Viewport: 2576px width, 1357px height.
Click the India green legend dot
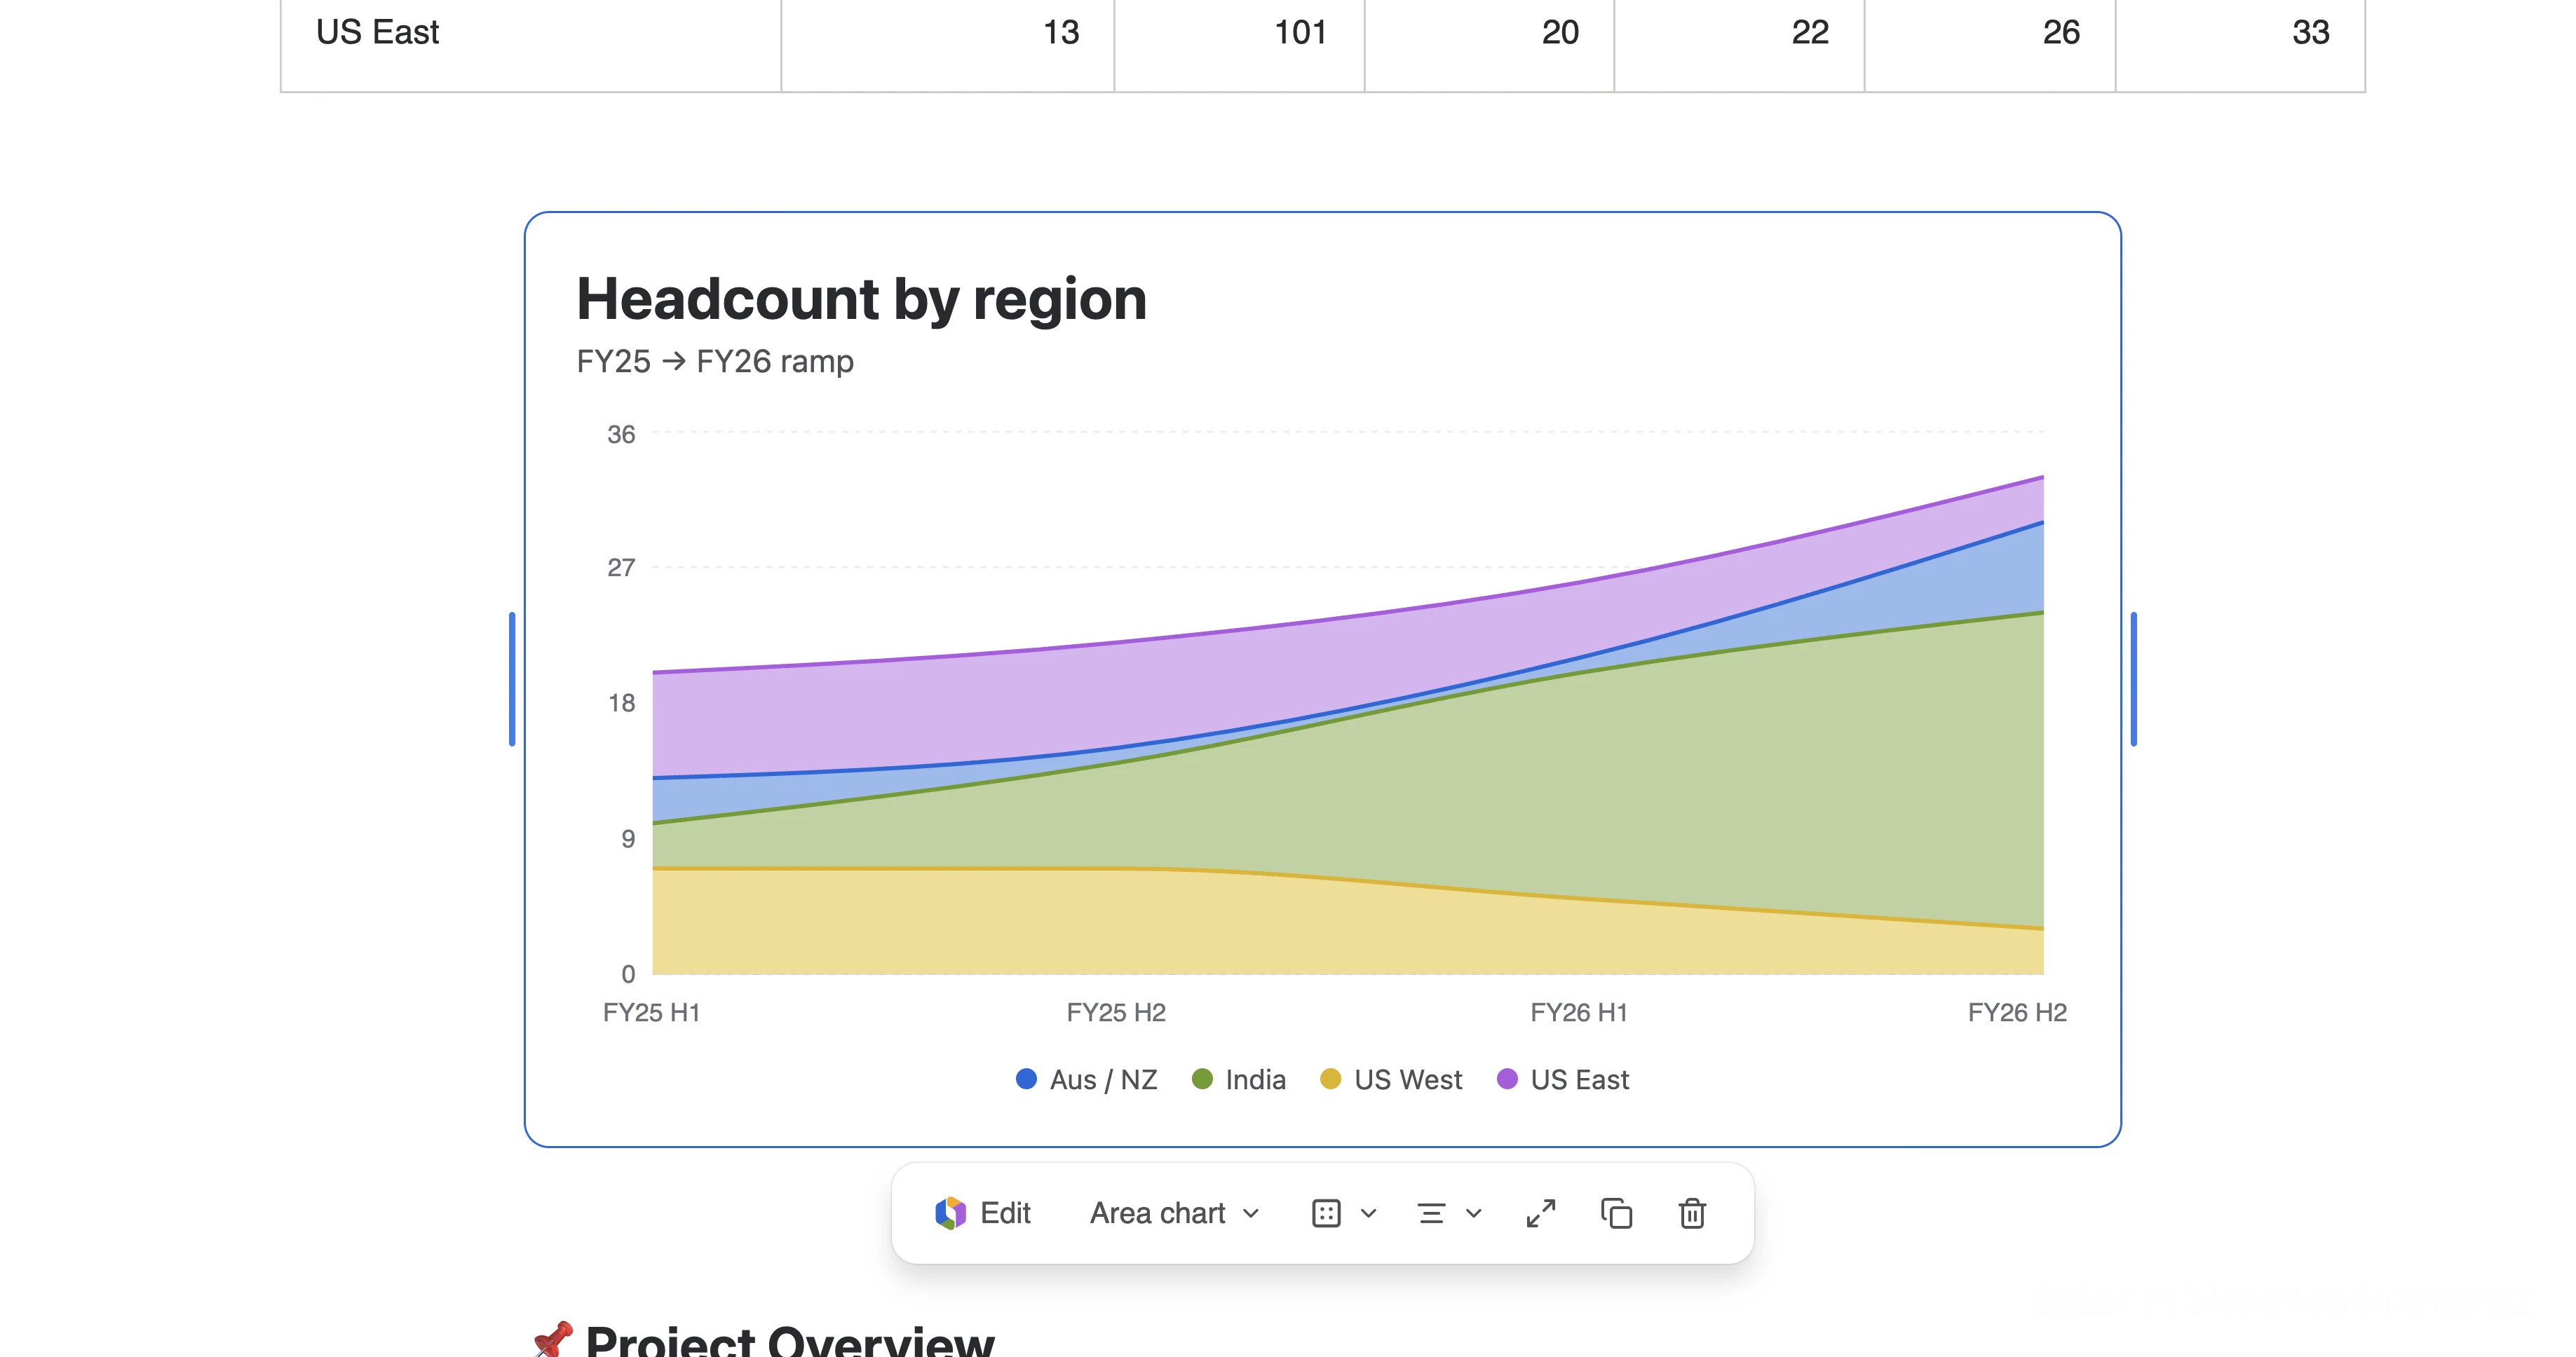click(1202, 1079)
